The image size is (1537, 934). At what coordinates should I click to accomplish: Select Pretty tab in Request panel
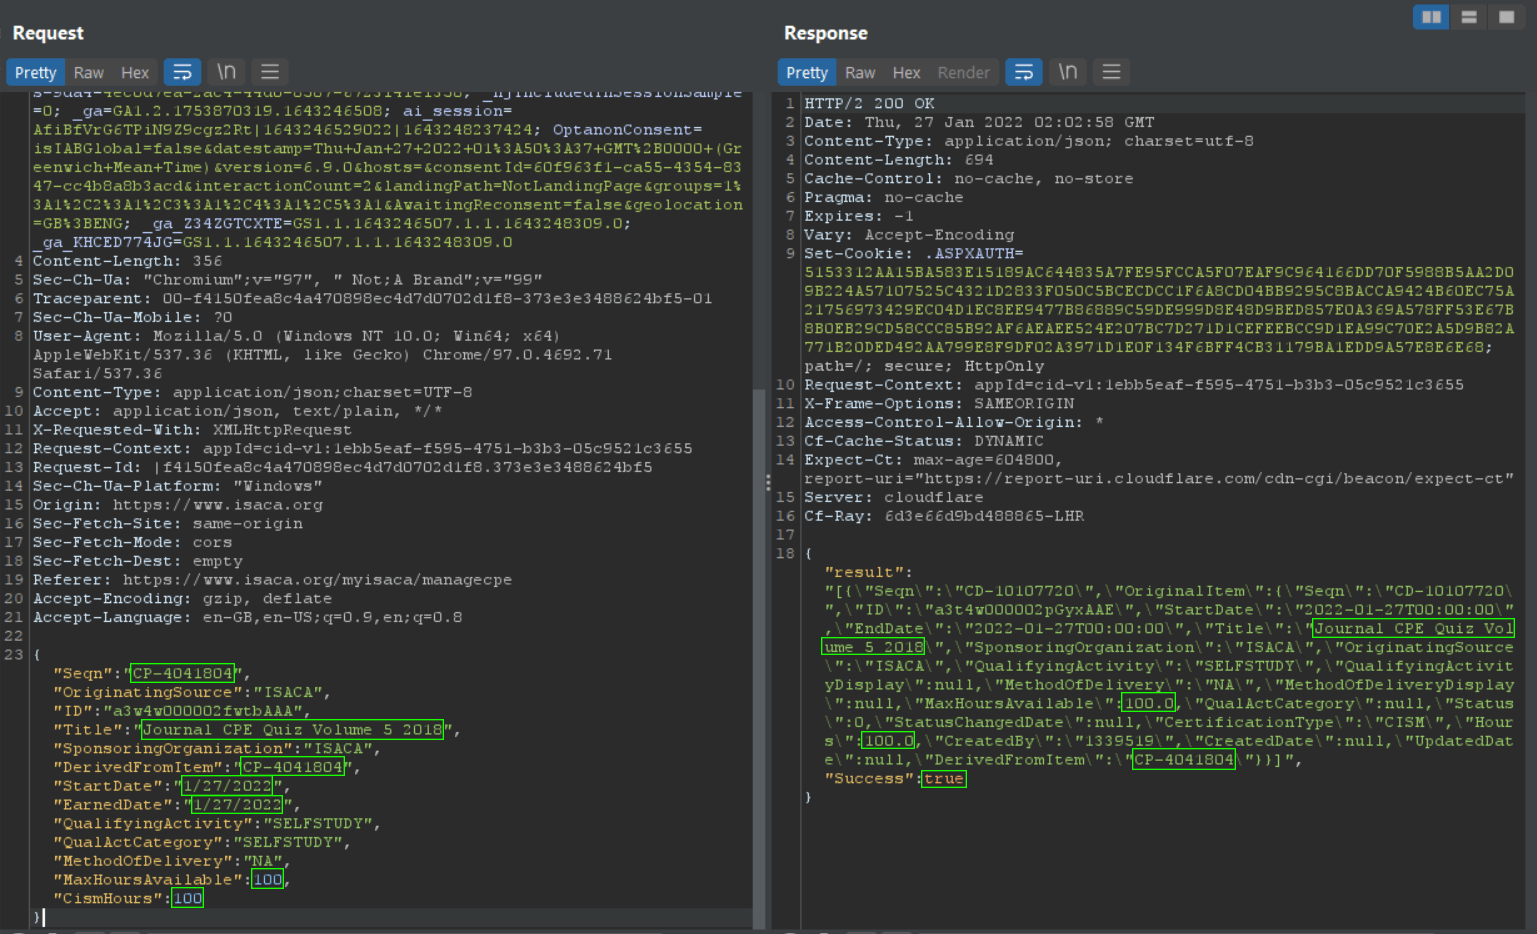[36, 72]
